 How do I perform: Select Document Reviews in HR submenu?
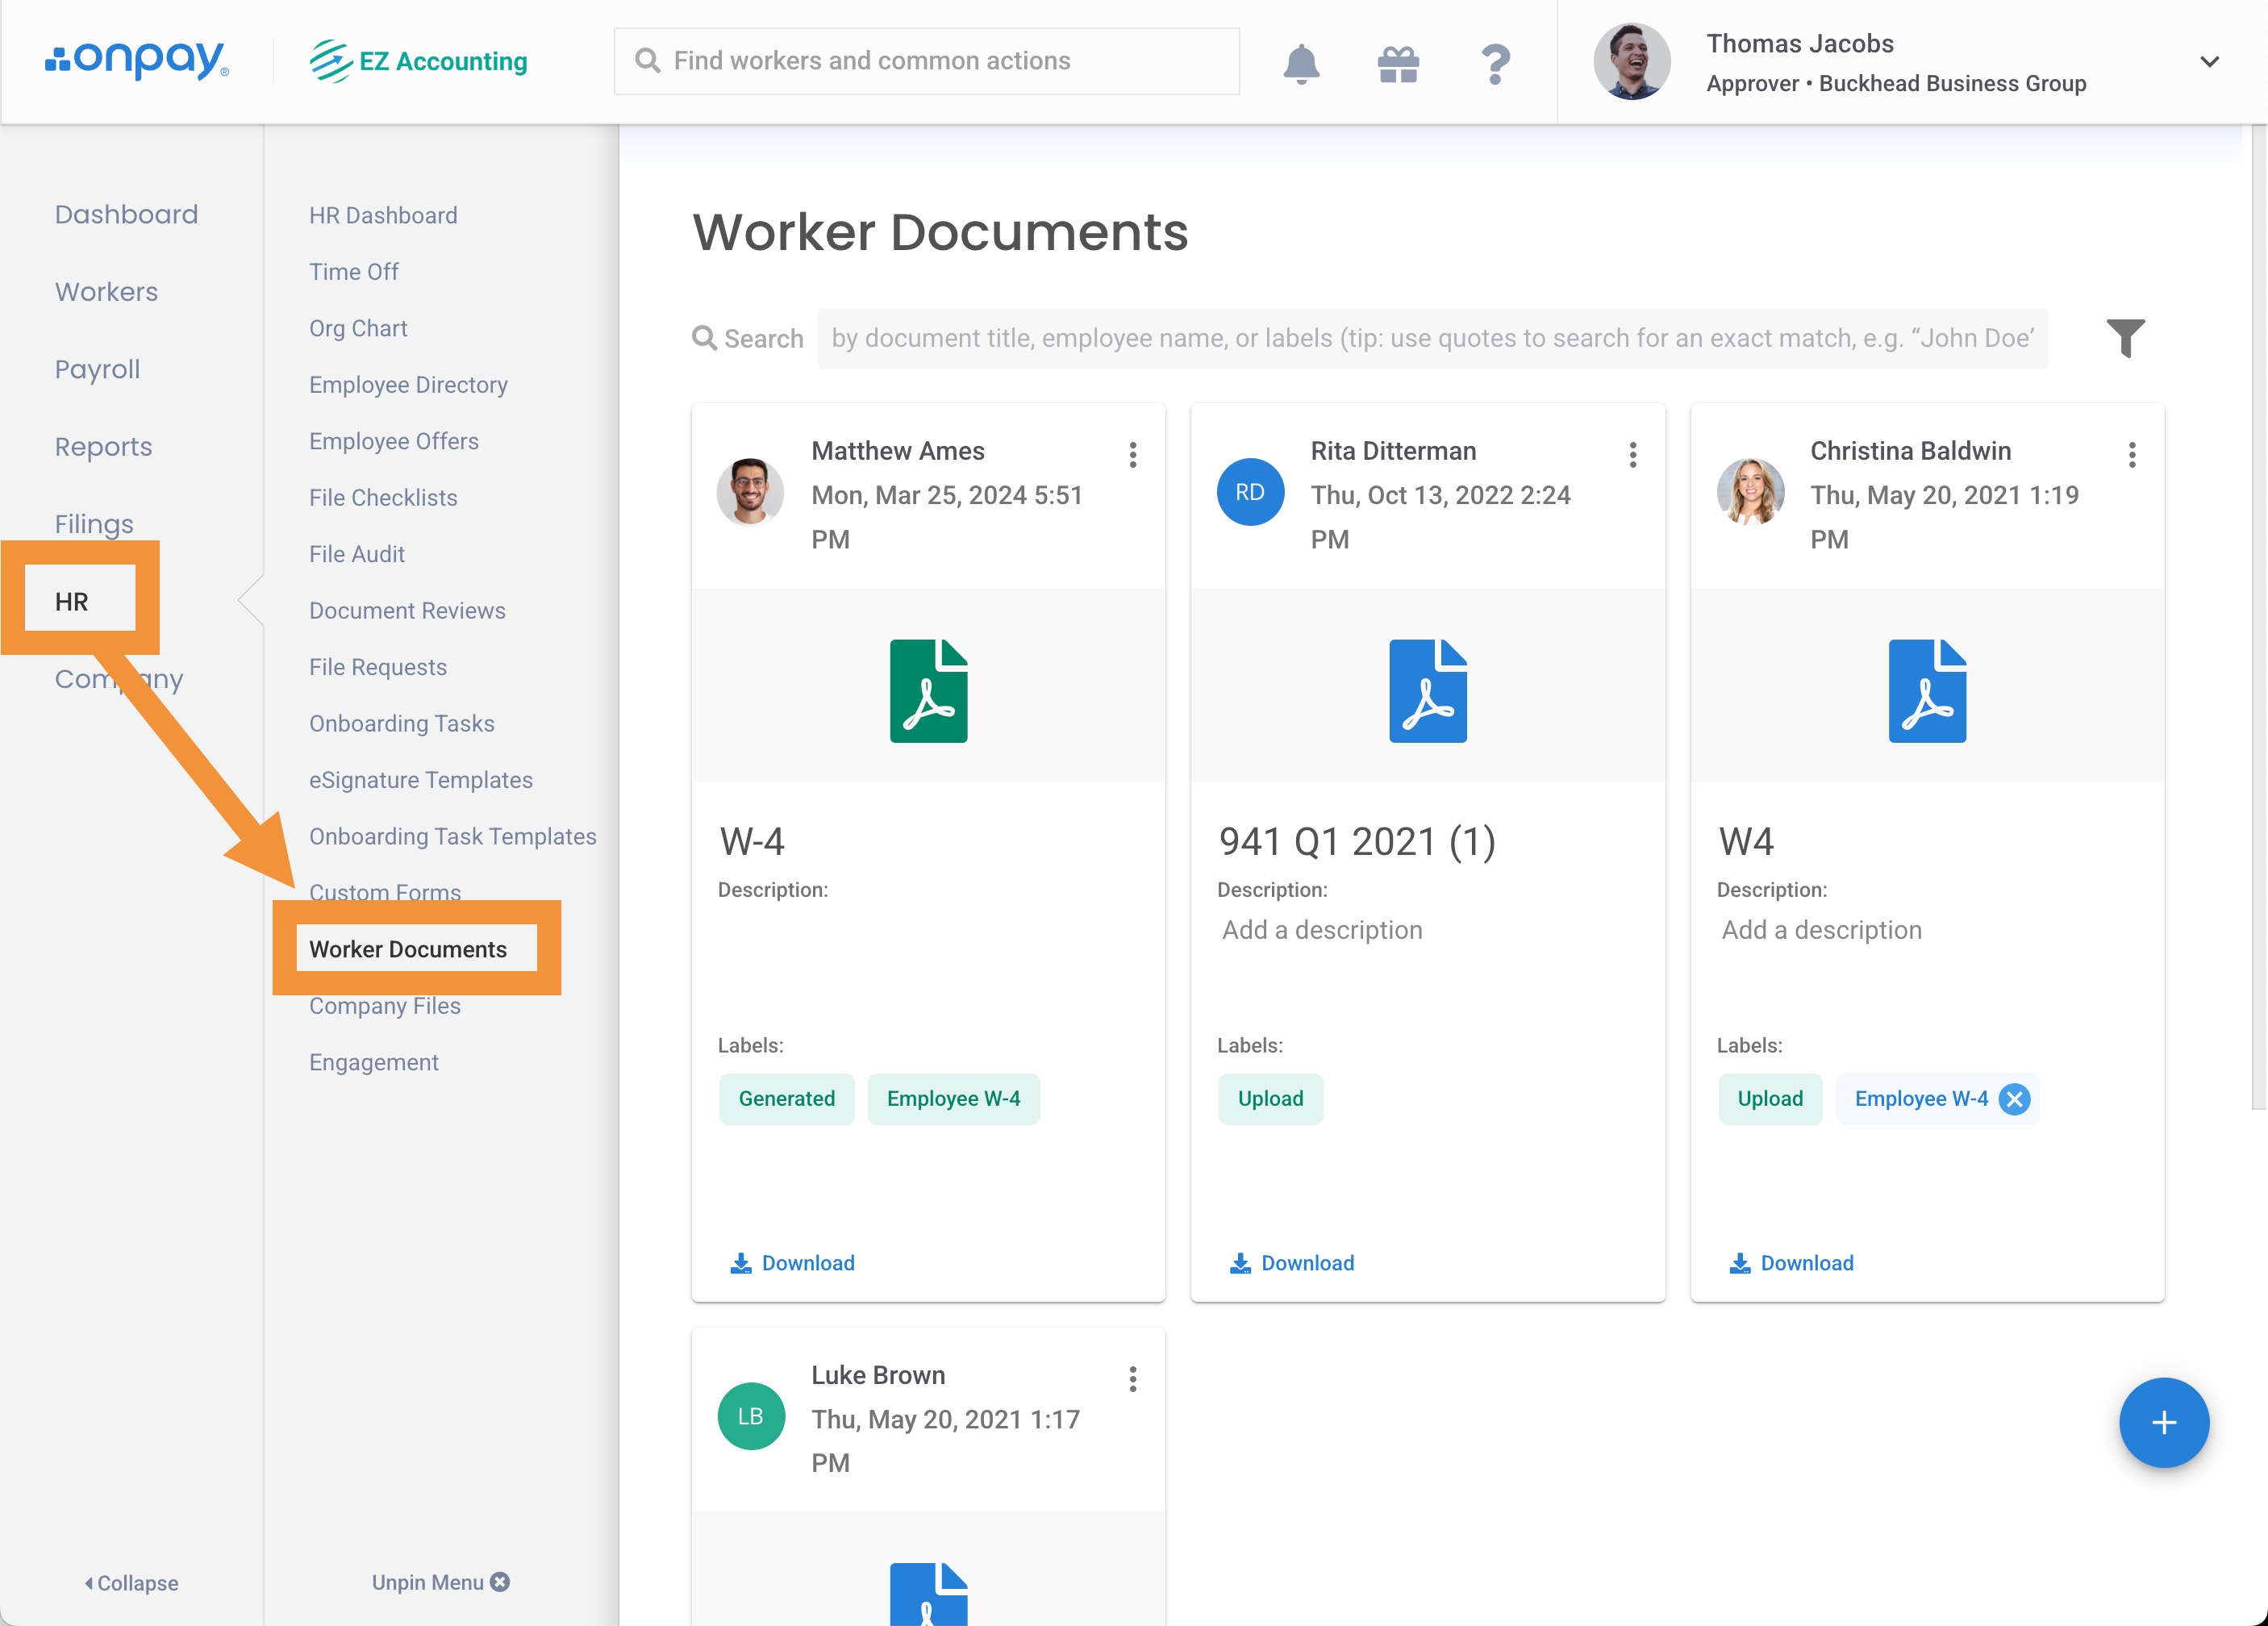(x=407, y=610)
